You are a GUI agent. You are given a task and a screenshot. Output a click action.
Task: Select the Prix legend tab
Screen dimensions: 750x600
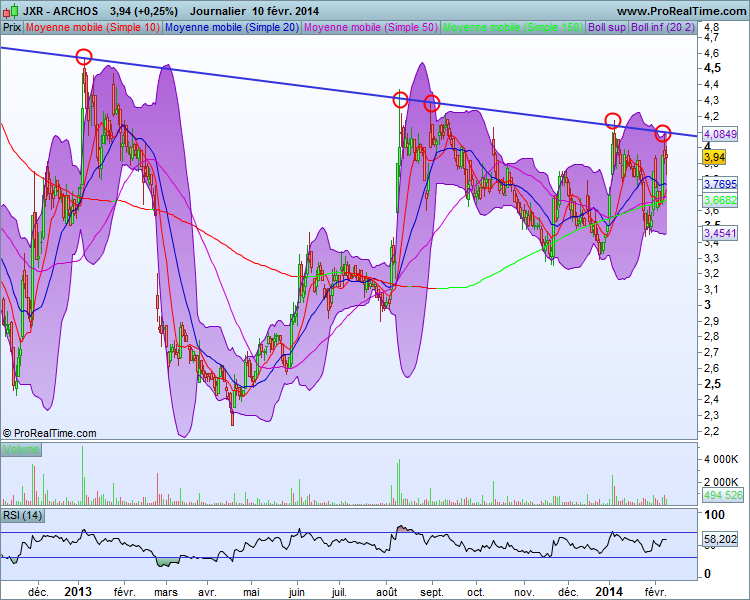(11, 27)
